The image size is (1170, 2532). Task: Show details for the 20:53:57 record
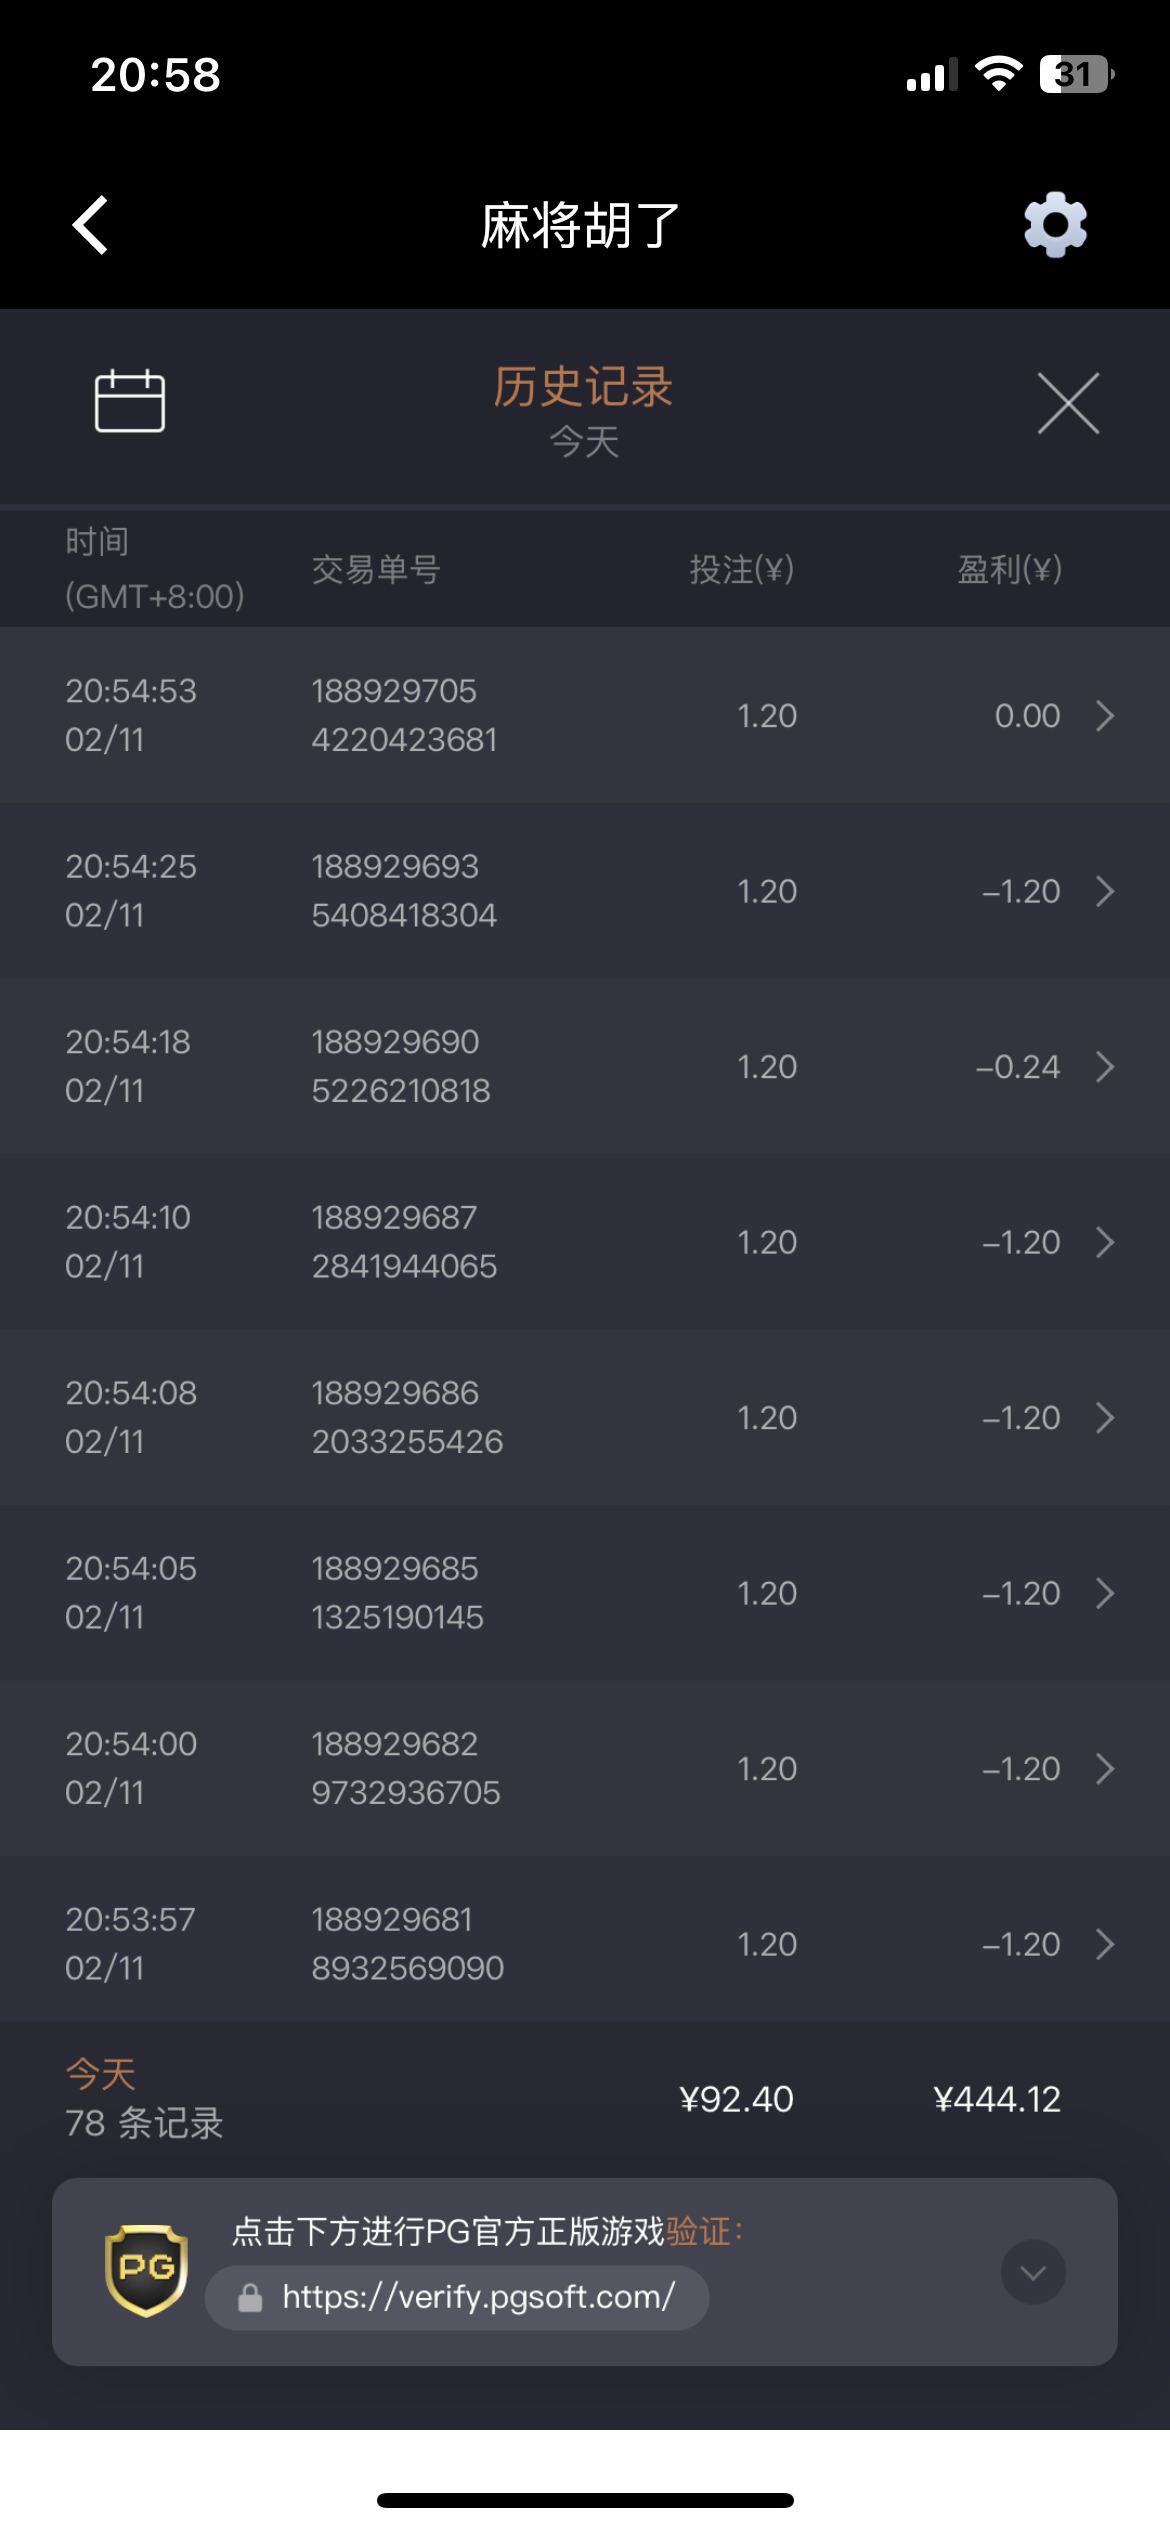pos(1105,1944)
